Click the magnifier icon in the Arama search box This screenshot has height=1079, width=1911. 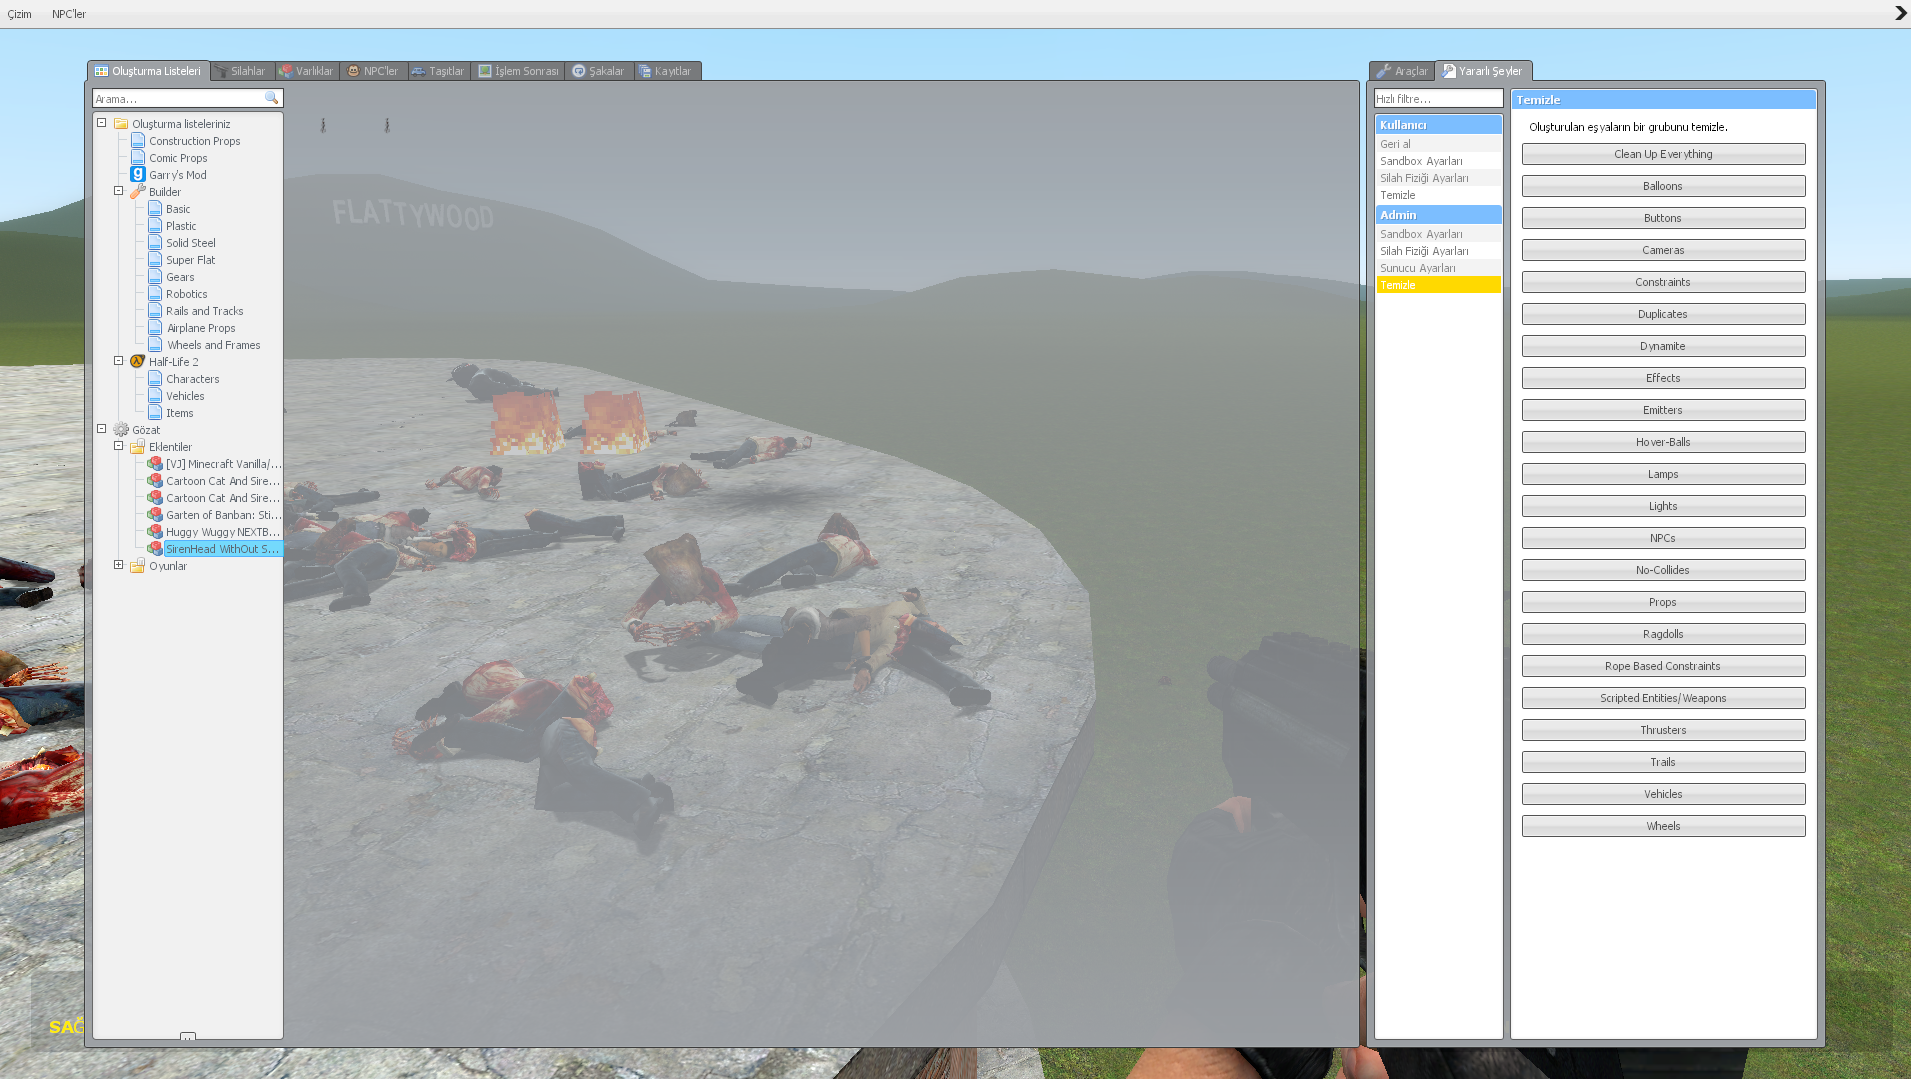click(271, 98)
